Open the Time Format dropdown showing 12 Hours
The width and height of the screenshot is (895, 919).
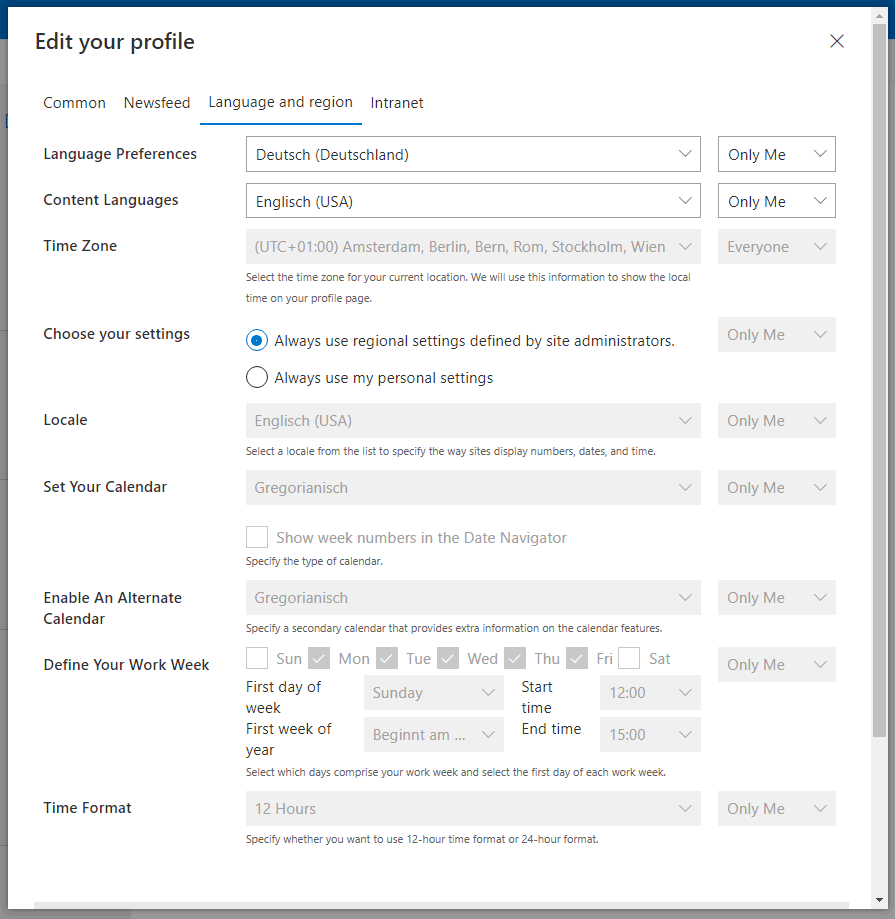point(473,809)
